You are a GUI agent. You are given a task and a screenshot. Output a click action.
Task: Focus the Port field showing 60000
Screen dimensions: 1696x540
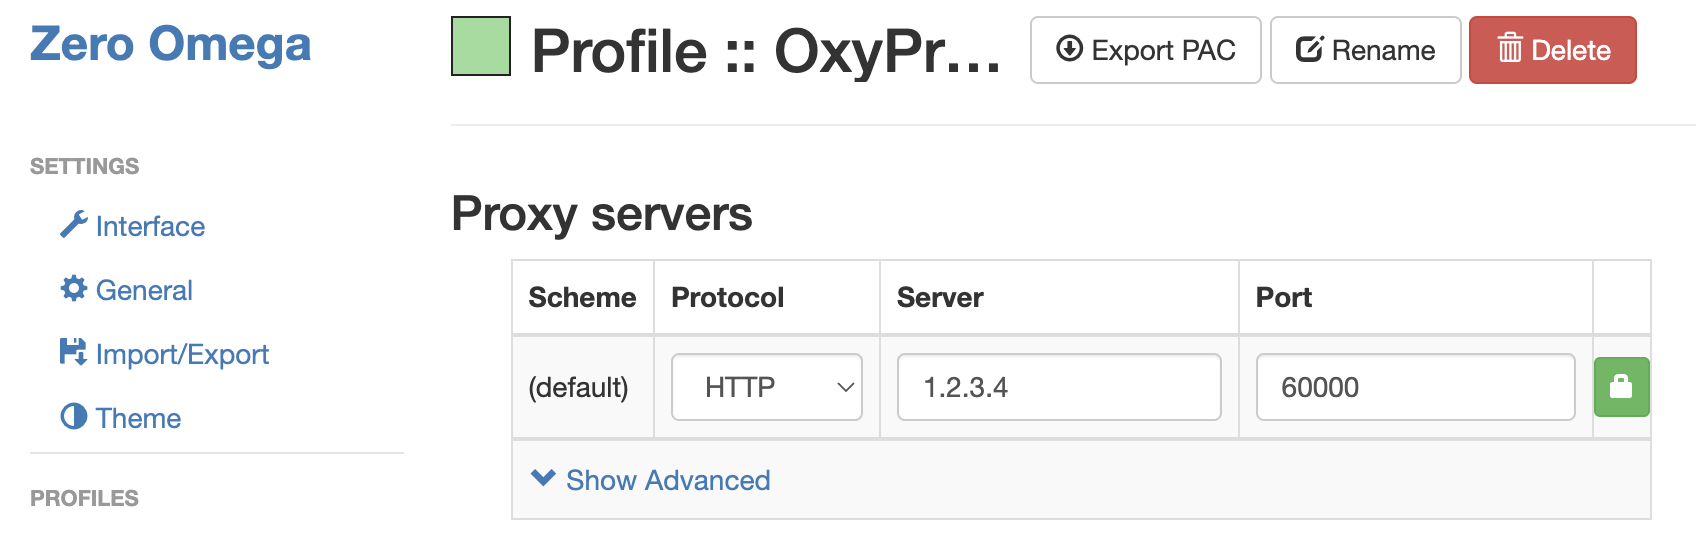click(x=1414, y=387)
